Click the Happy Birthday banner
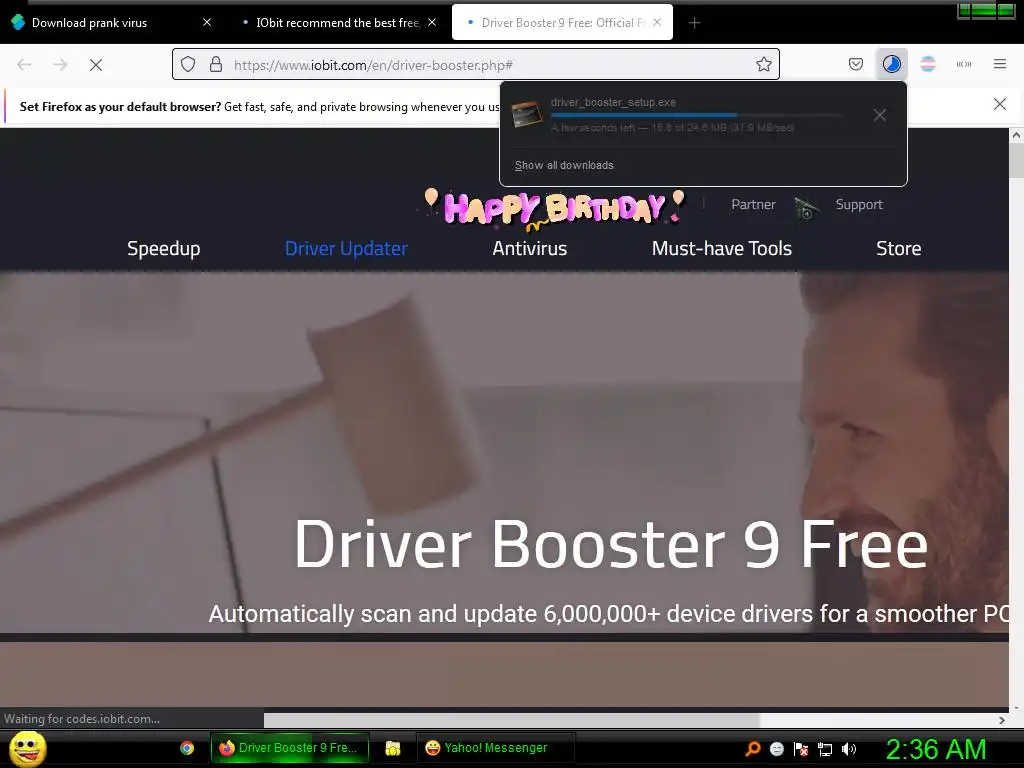Image resolution: width=1024 pixels, height=768 pixels. (554, 209)
